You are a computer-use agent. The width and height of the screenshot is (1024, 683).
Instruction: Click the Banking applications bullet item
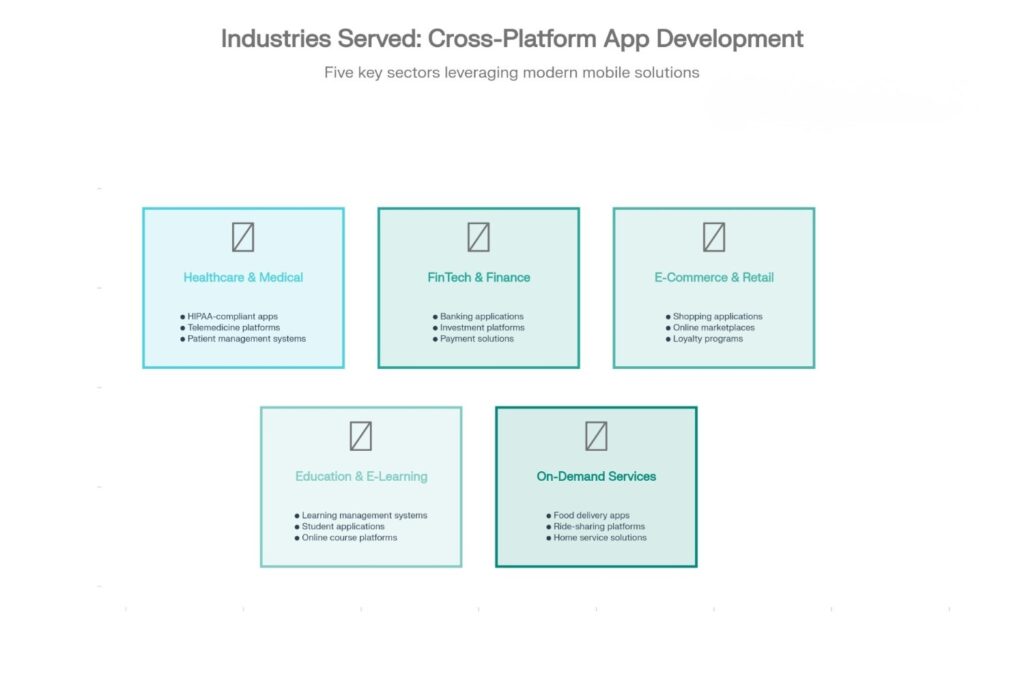pyautogui.click(x=484, y=316)
